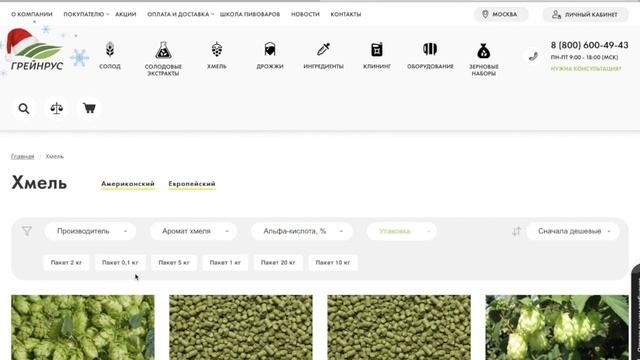Open the Клининг category icon
The height and width of the screenshot is (360, 640).
(377, 49)
